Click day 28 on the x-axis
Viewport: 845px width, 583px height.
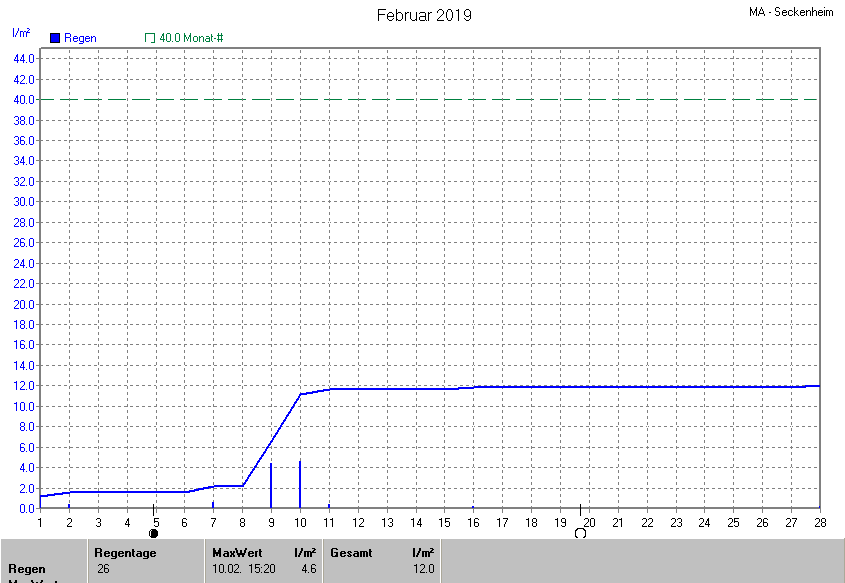[819, 522]
